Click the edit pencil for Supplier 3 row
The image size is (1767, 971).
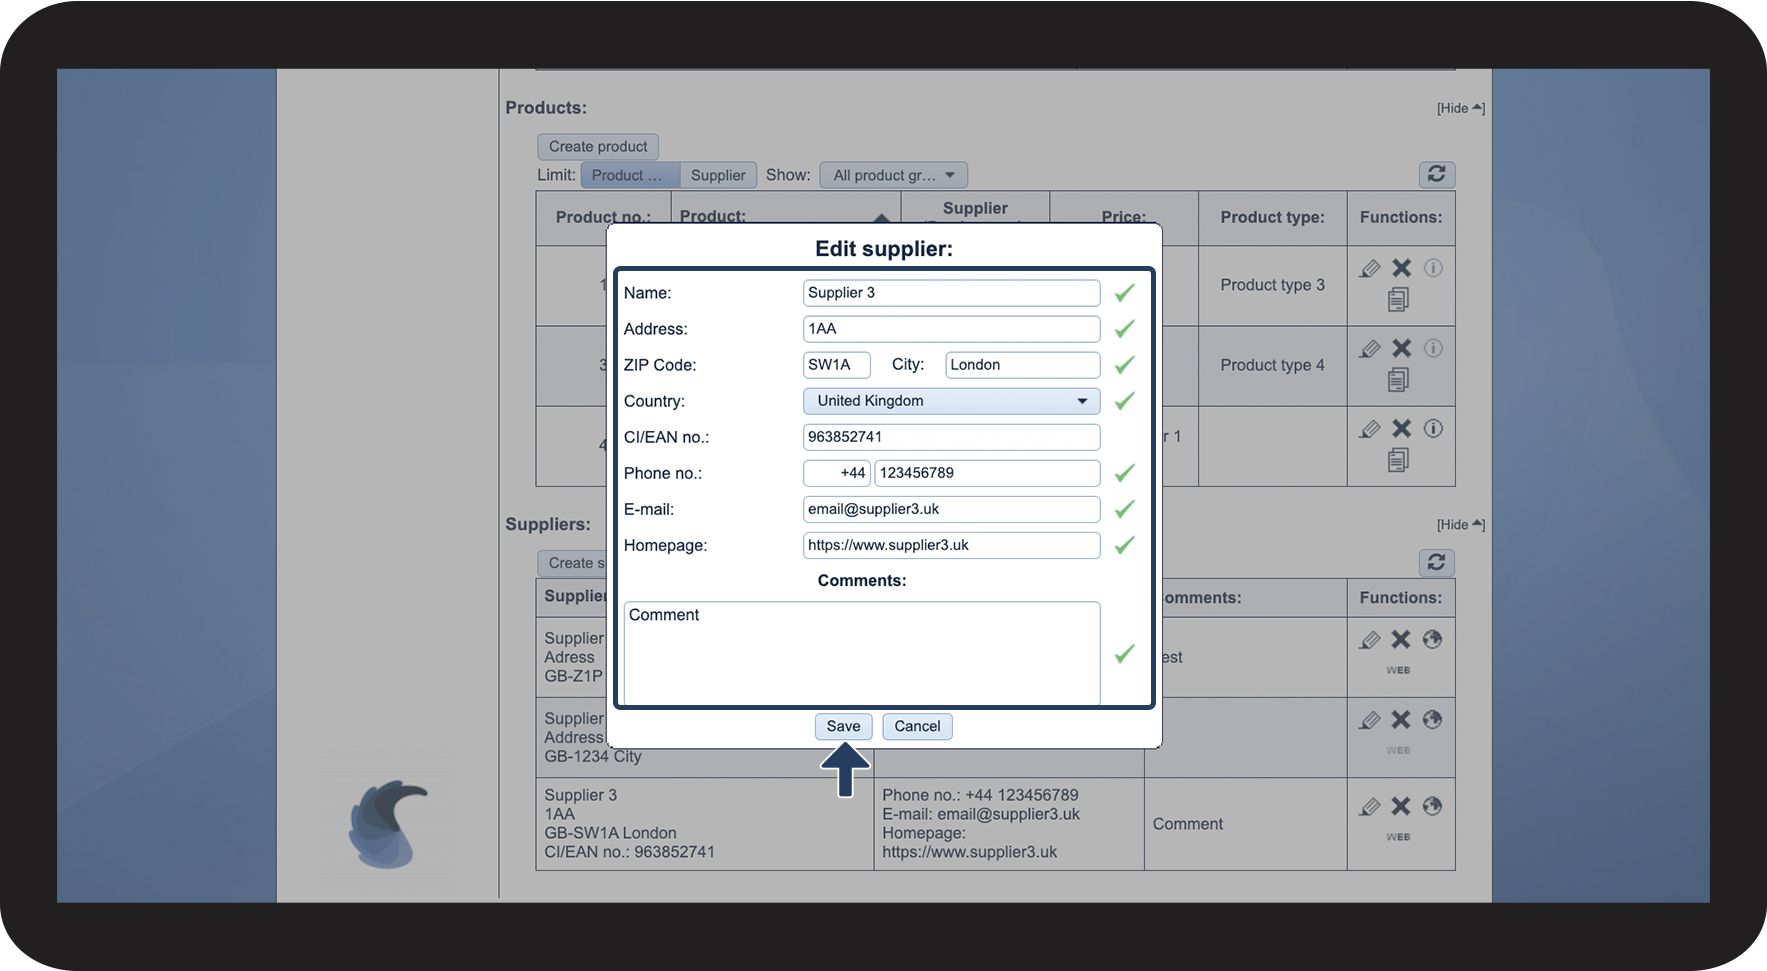pos(1370,807)
